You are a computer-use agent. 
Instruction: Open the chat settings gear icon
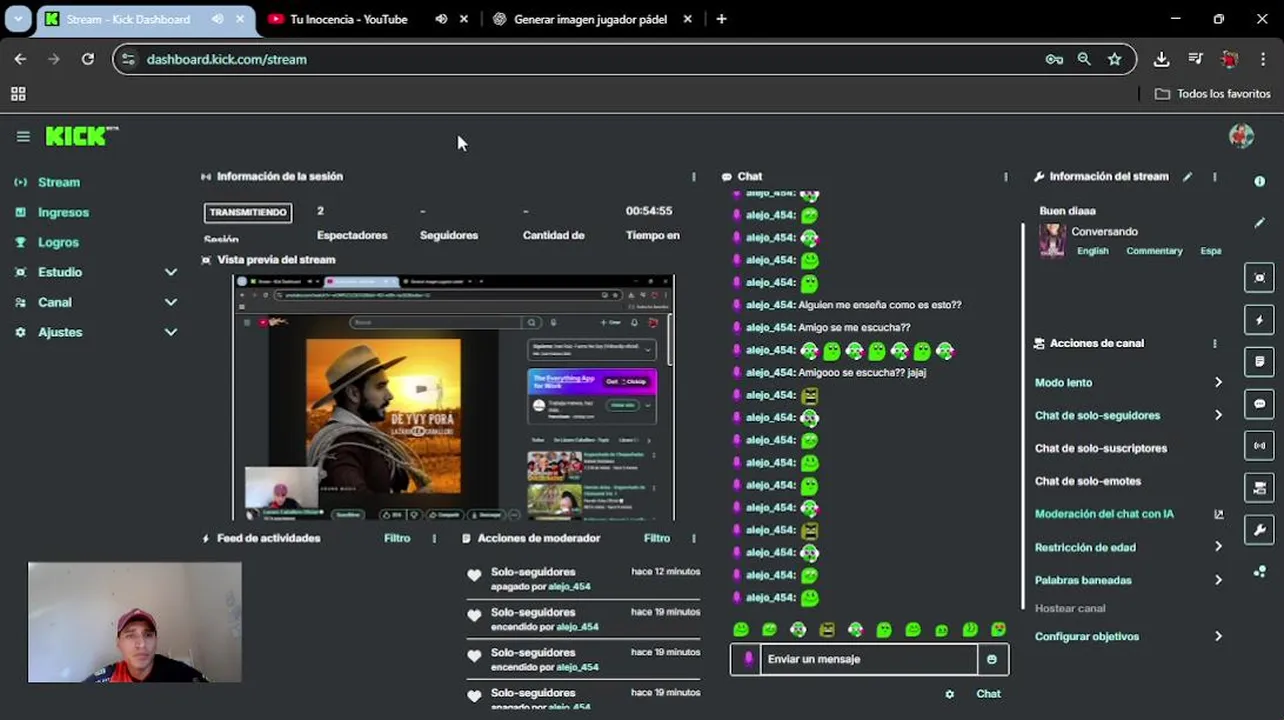[x=949, y=694]
